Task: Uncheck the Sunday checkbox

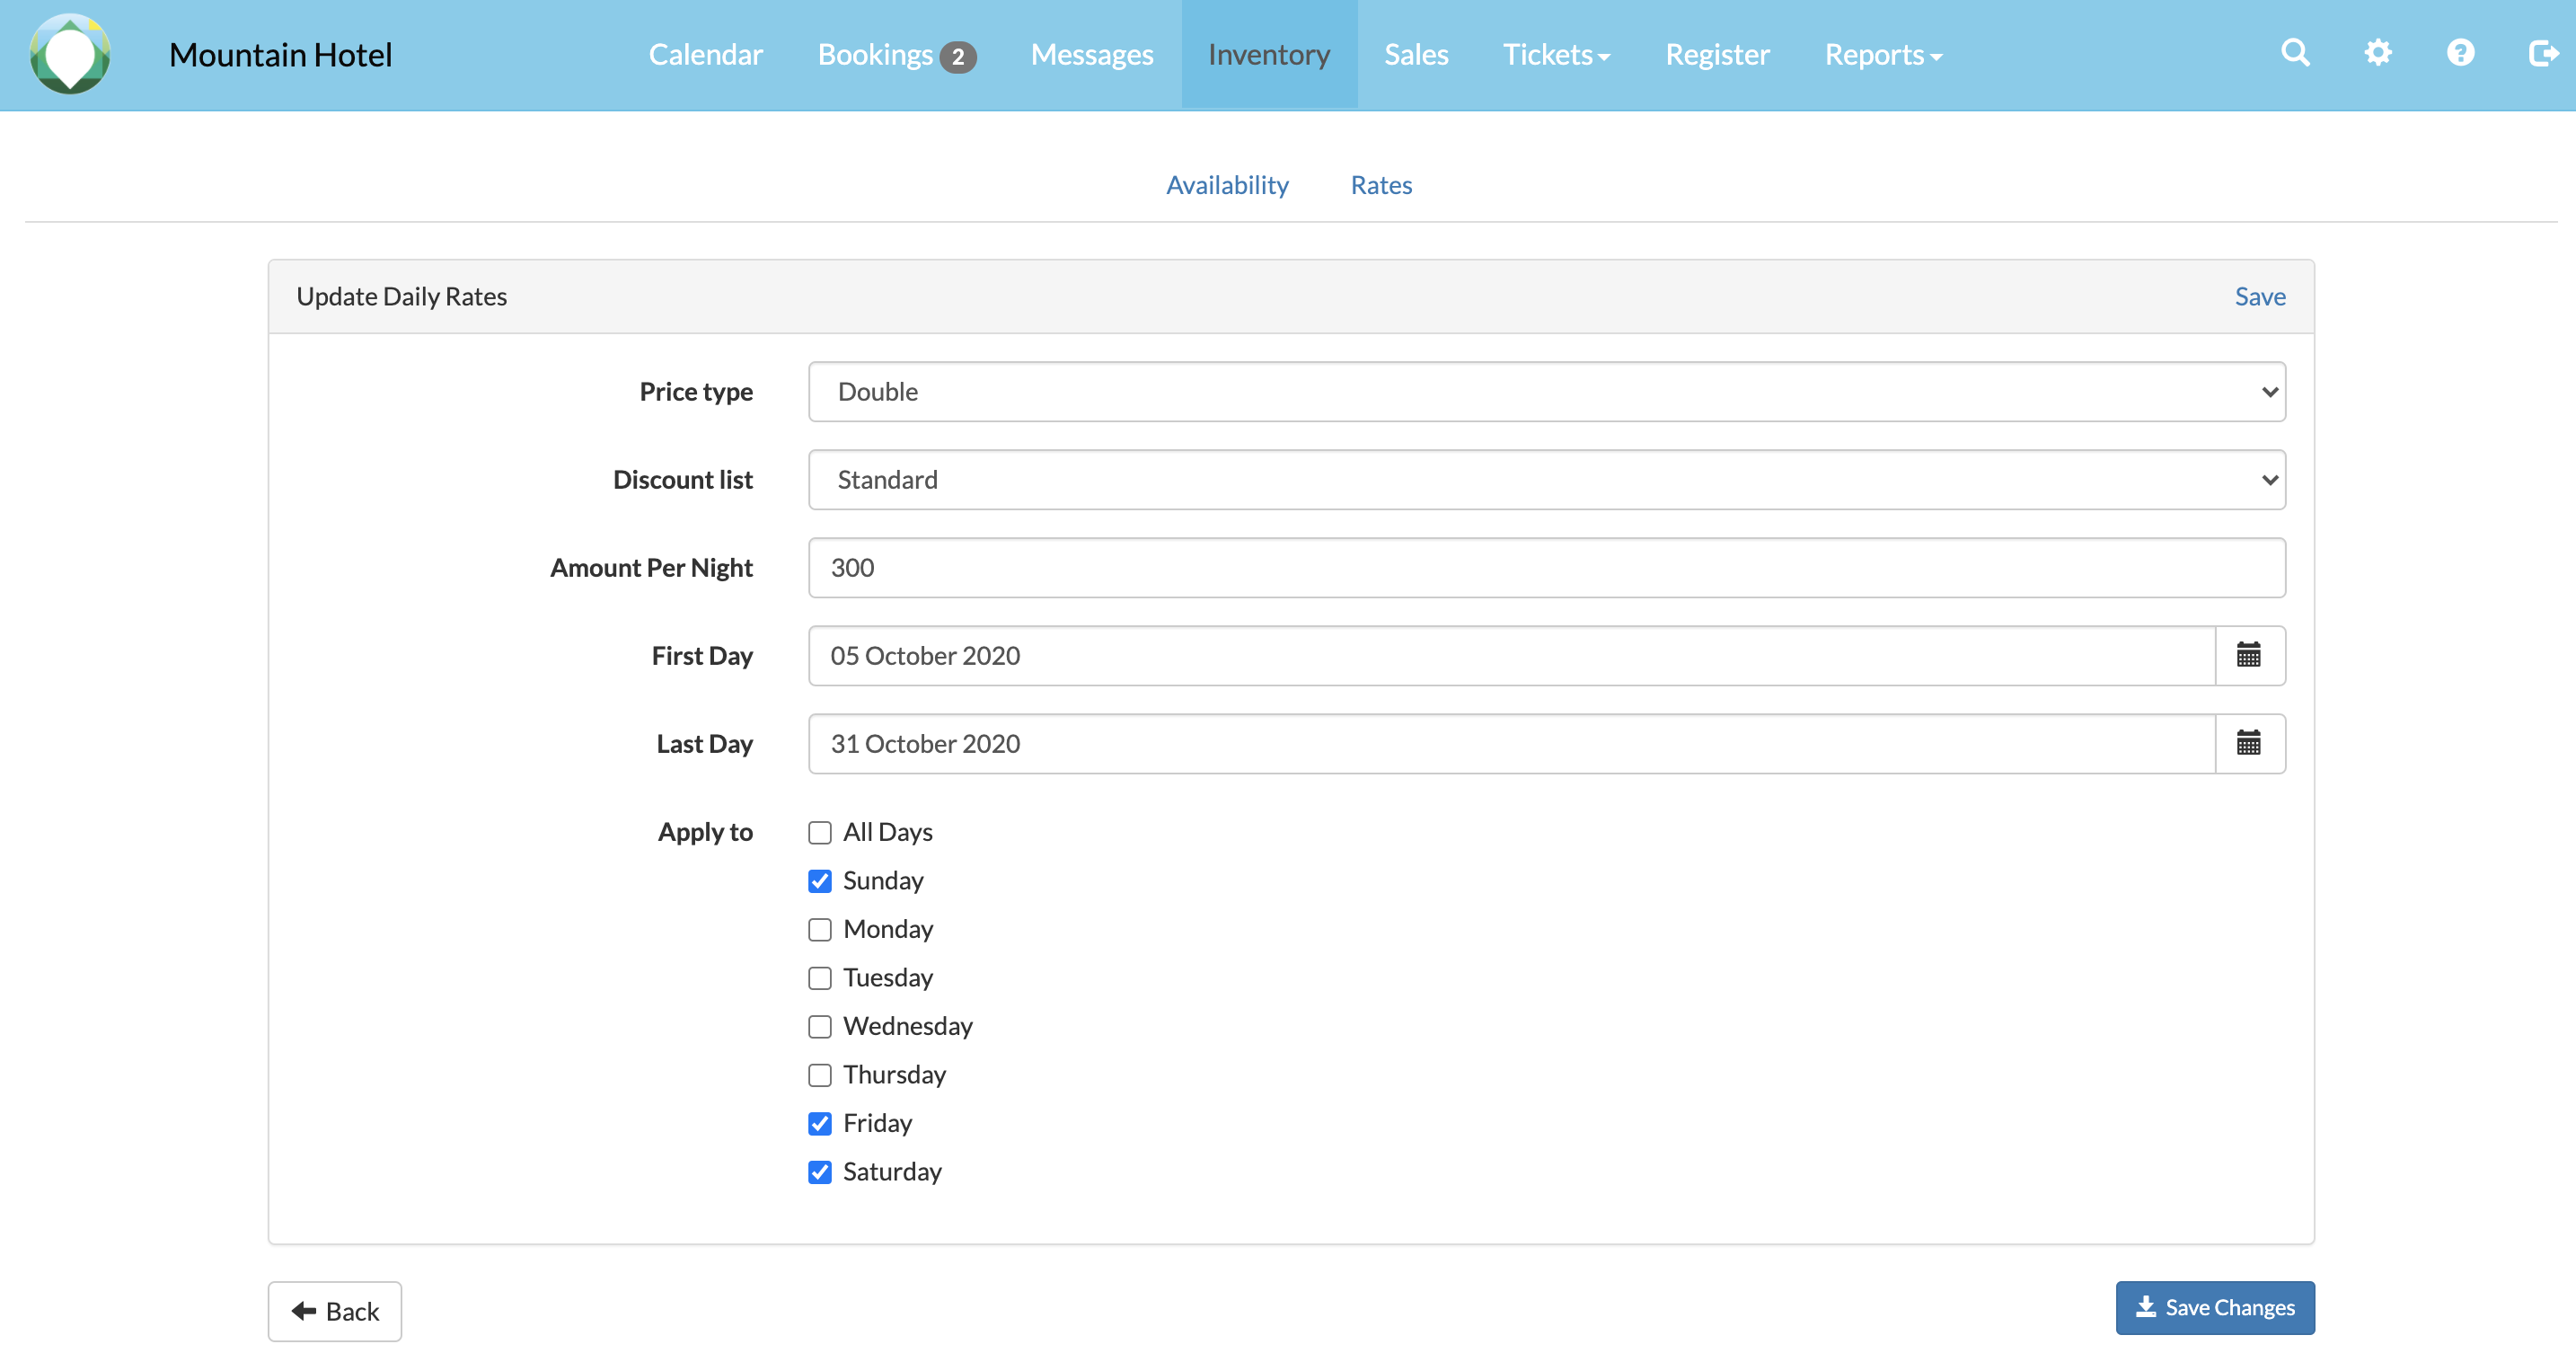Action: point(820,881)
